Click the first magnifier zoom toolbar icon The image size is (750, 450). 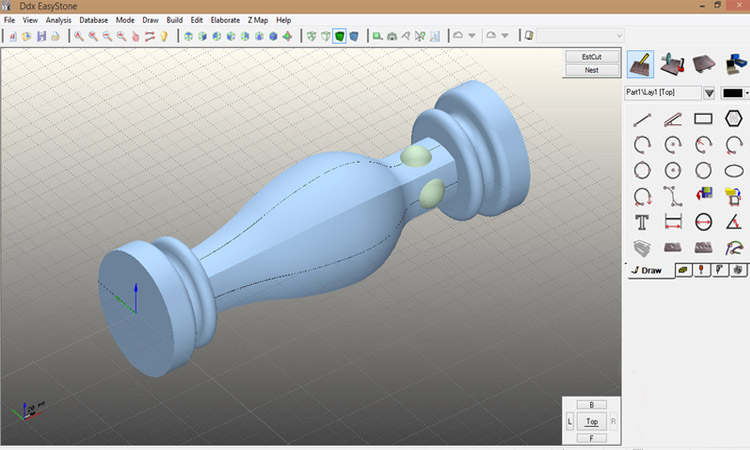pyautogui.click(x=79, y=36)
